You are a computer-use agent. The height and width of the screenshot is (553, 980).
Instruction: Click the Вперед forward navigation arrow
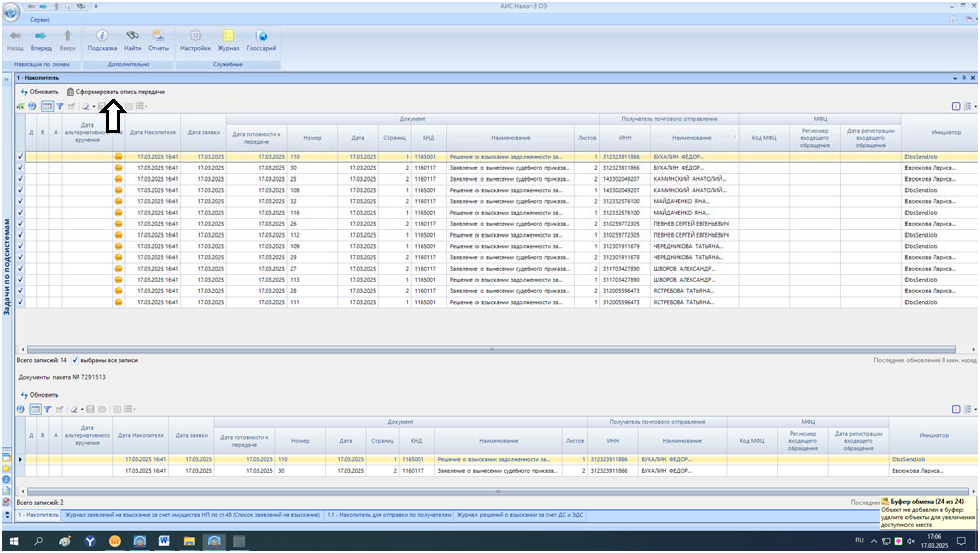[41, 37]
